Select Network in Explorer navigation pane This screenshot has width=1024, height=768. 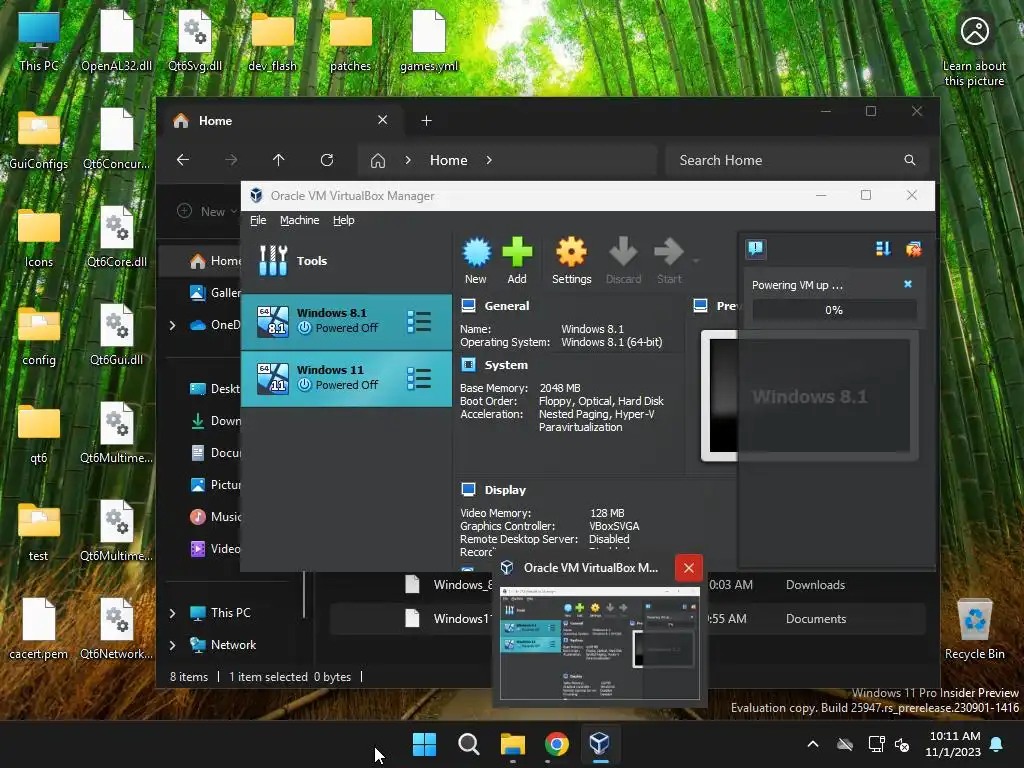[223, 645]
